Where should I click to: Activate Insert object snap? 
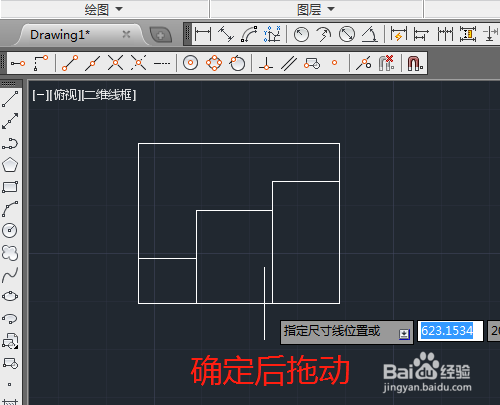pos(312,63)
